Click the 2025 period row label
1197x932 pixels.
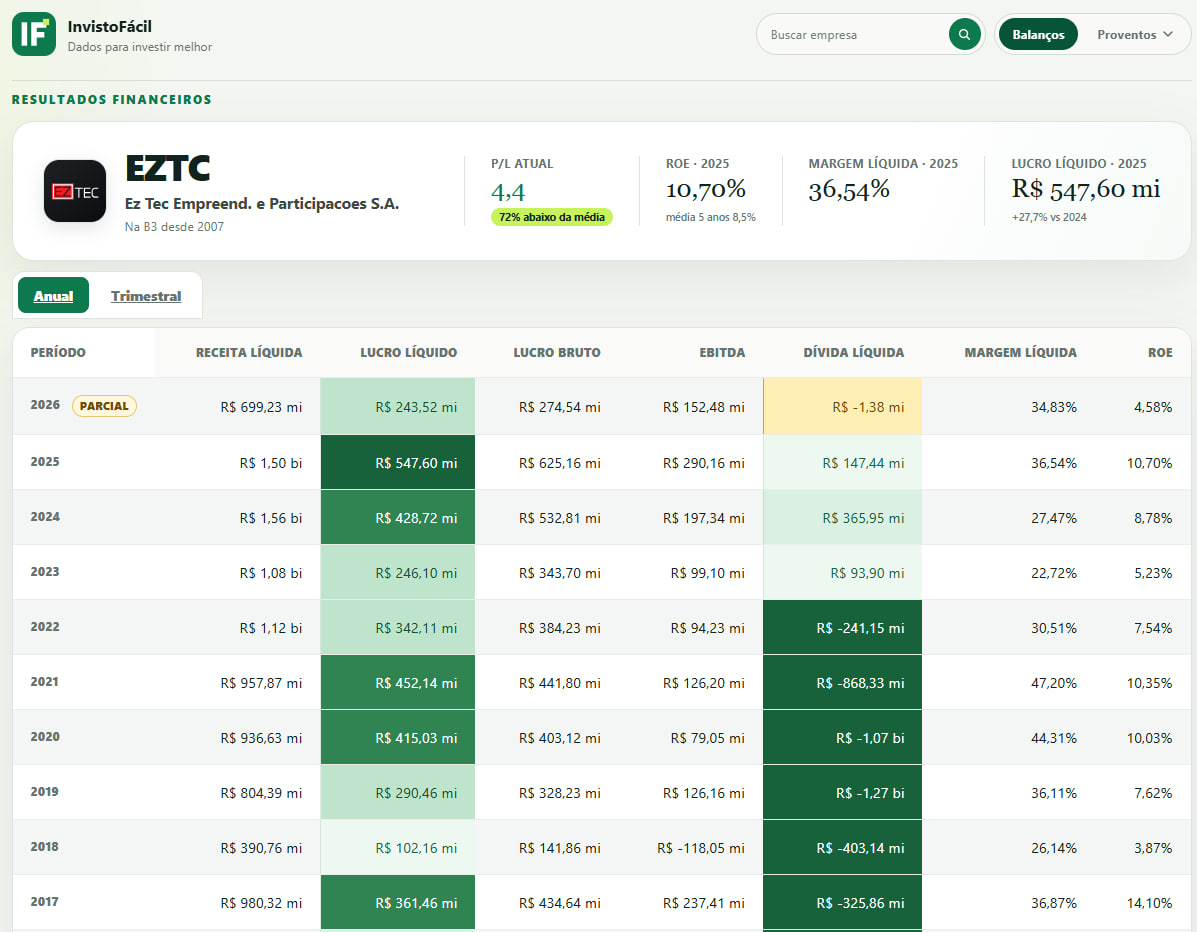pyautogui.click(x=45, y=462)
